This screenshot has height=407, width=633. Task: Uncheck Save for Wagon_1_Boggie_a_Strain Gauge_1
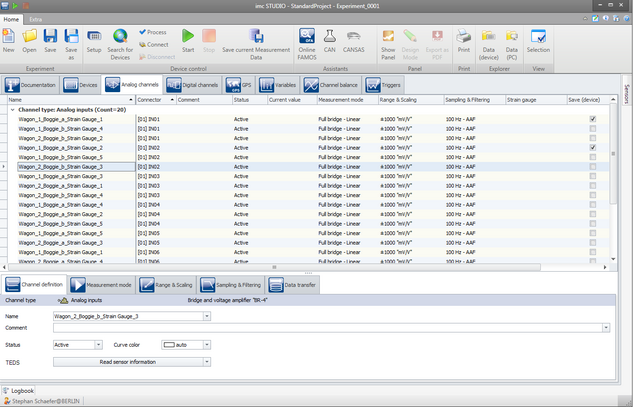[593, 119]
